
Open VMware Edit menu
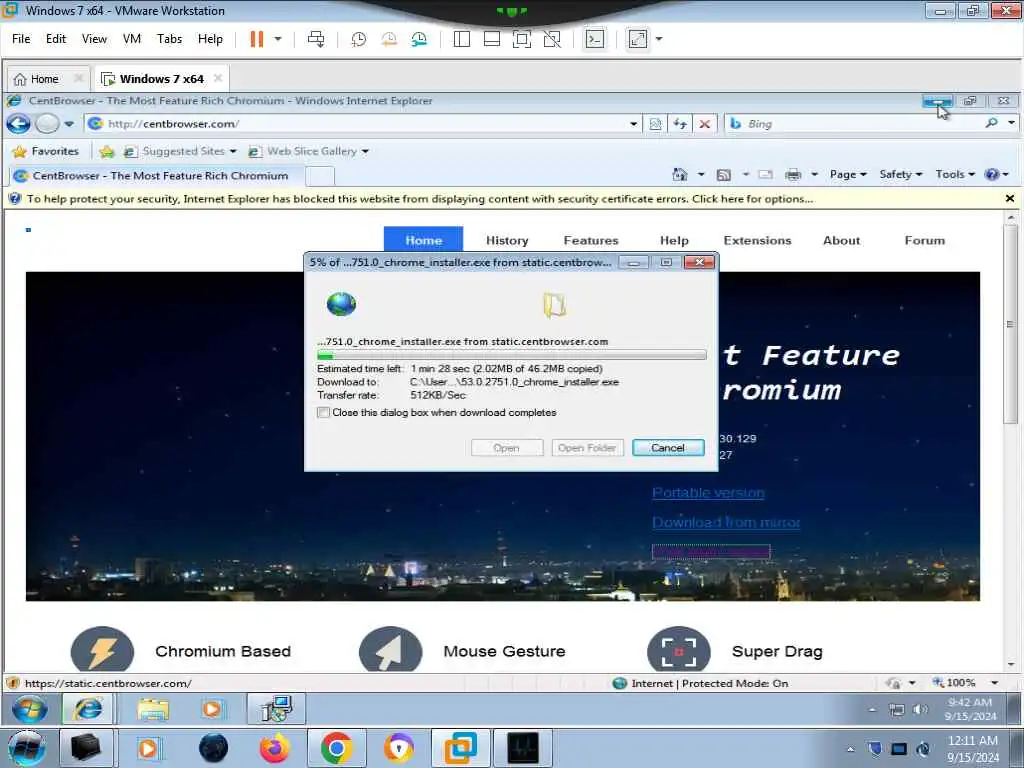tap(56, 39)
